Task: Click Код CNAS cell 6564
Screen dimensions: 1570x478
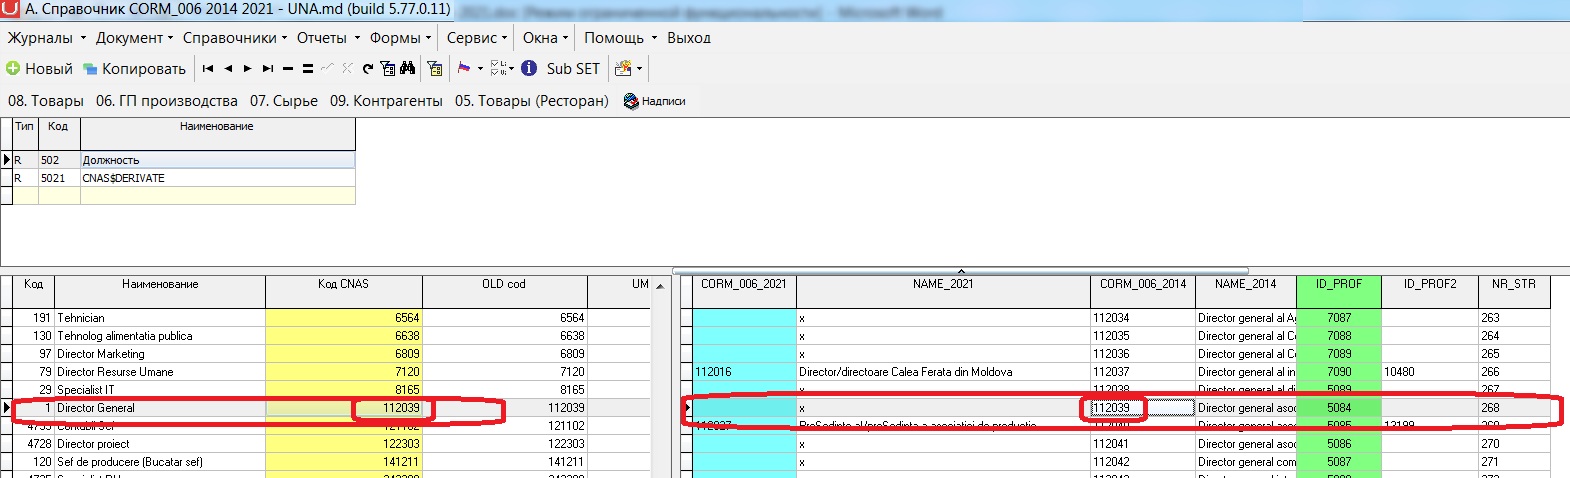Action: pyautogui.click(x=344, y=318)
